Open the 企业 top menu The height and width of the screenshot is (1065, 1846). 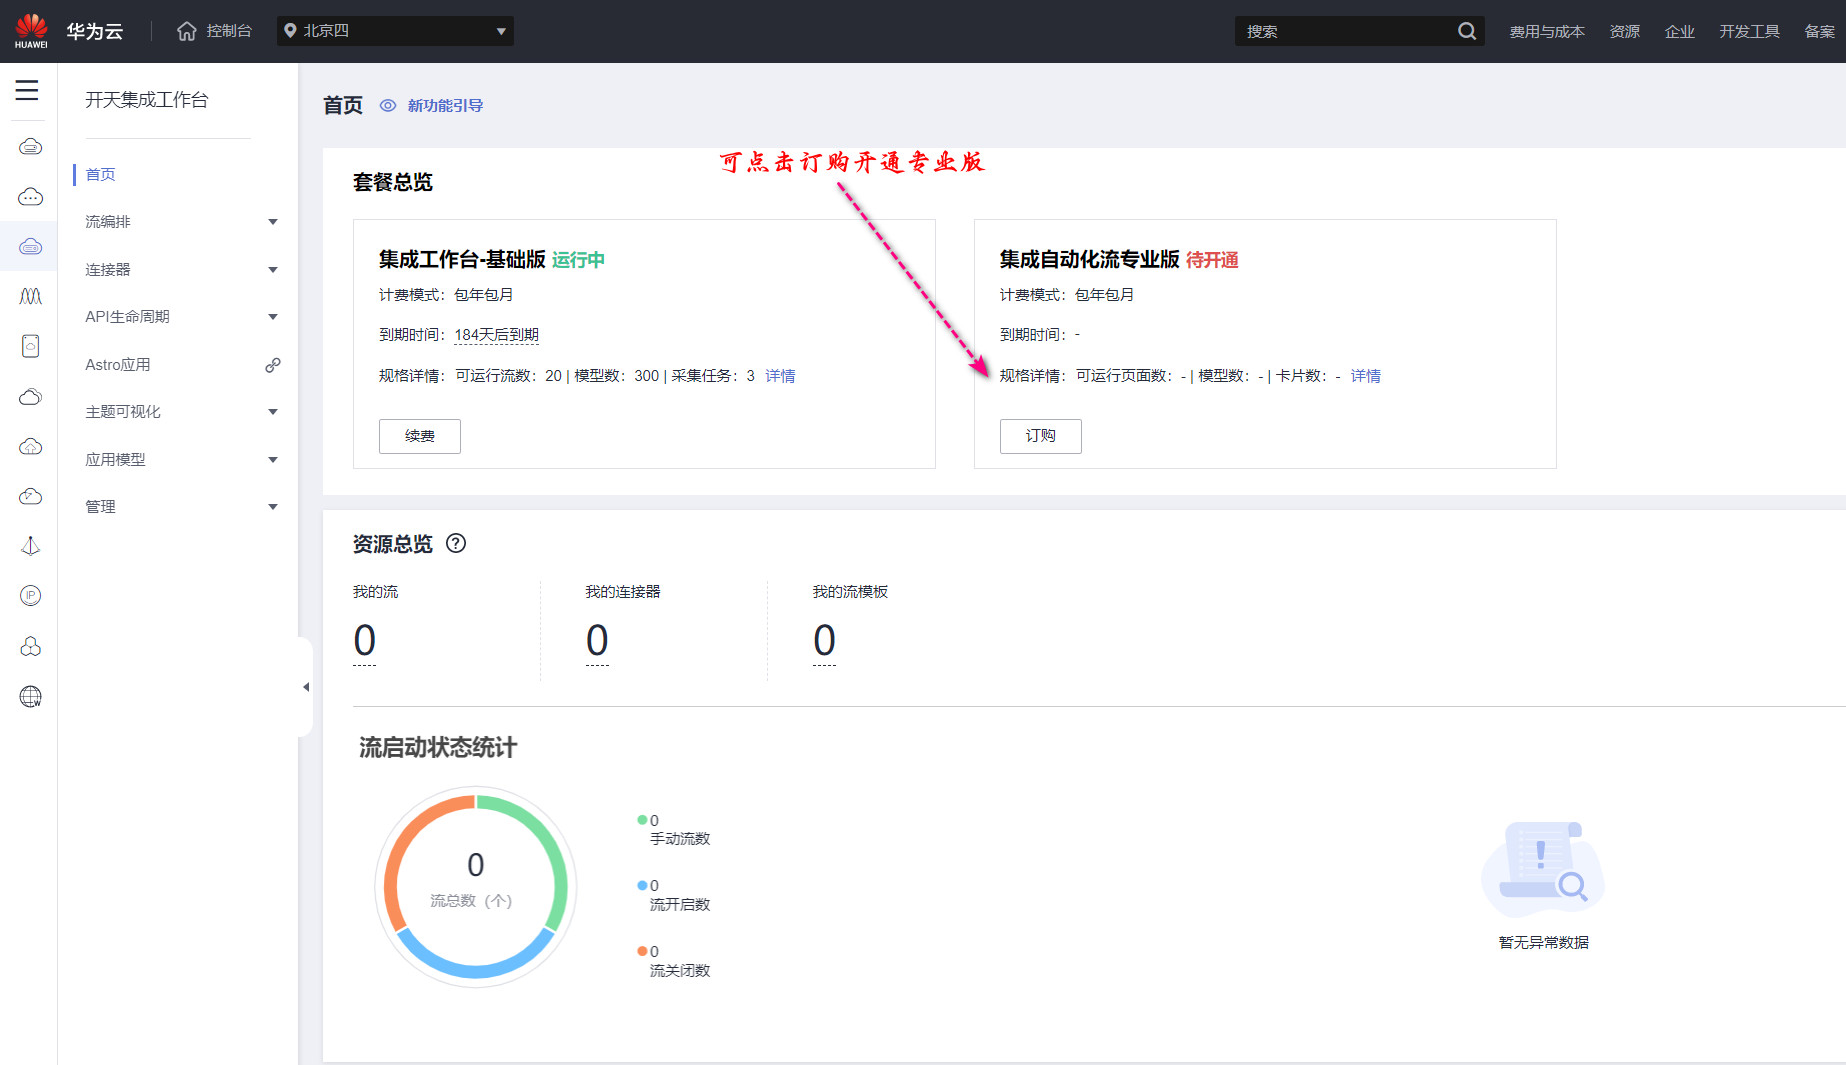tap(1680, 31)
